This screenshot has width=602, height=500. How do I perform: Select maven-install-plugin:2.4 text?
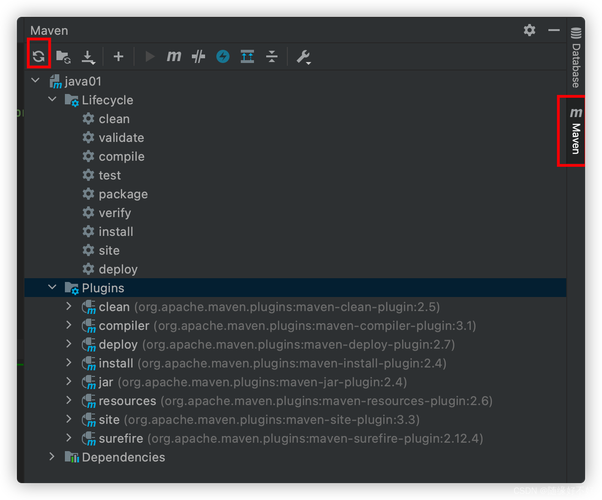pyautogui.click(x=372, y=363)
